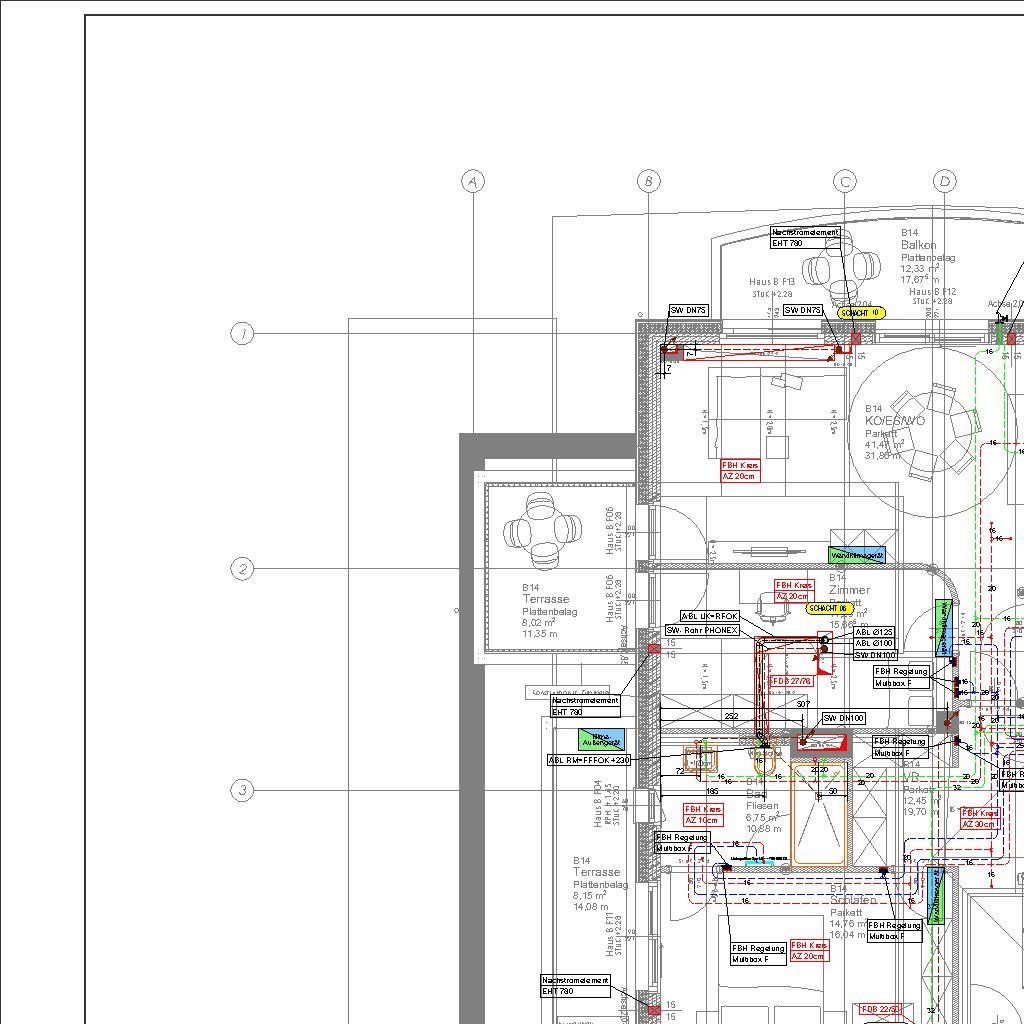Click grid axis bubble C
This screenshot has width=1024, height=1024.
click(x=845, y=182)
